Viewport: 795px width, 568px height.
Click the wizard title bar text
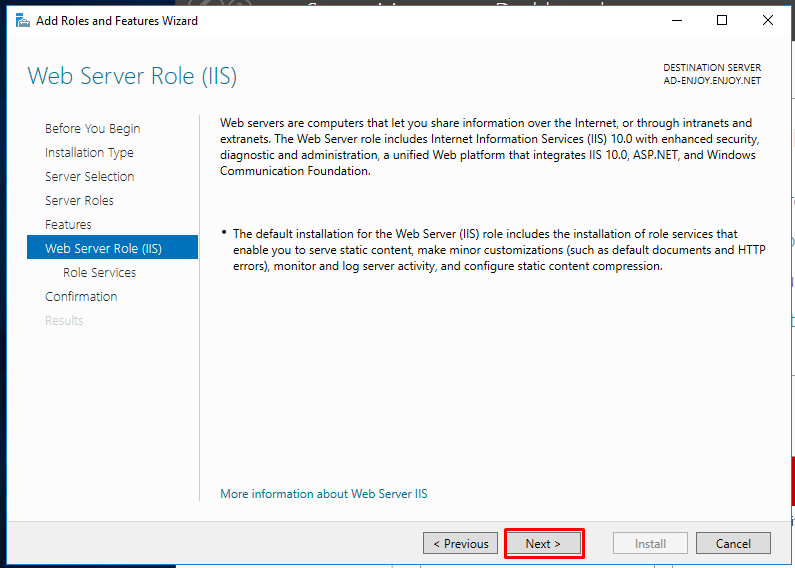(x=117, y=21)
